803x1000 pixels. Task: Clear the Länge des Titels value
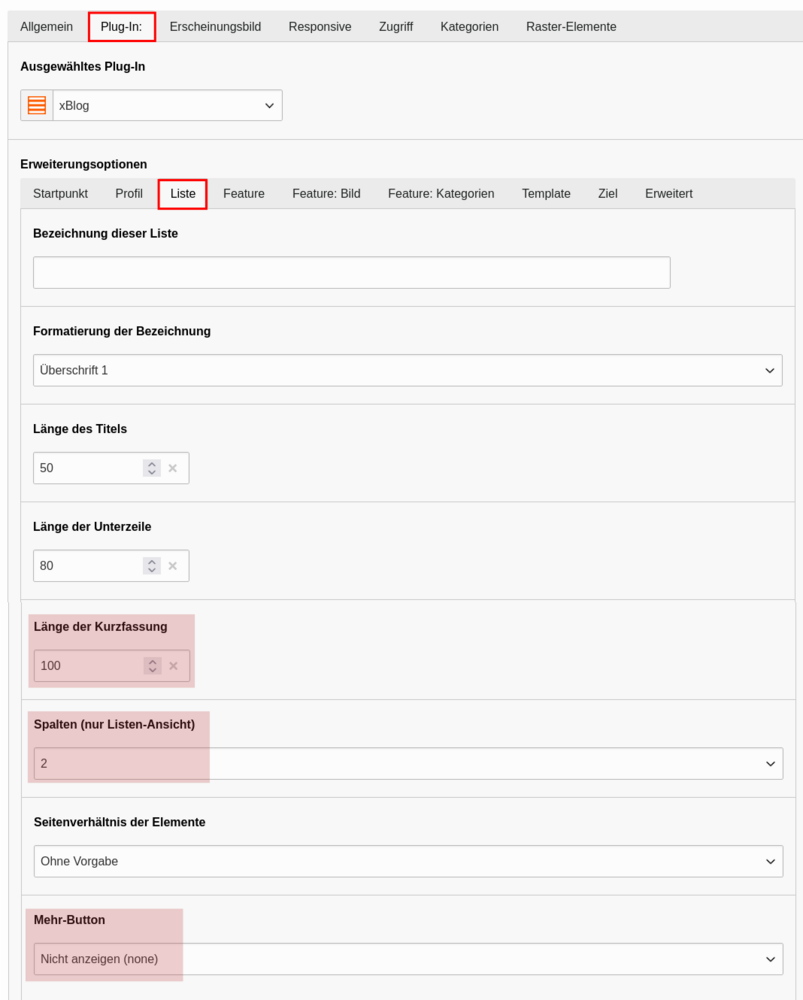(x=173, y=468)
